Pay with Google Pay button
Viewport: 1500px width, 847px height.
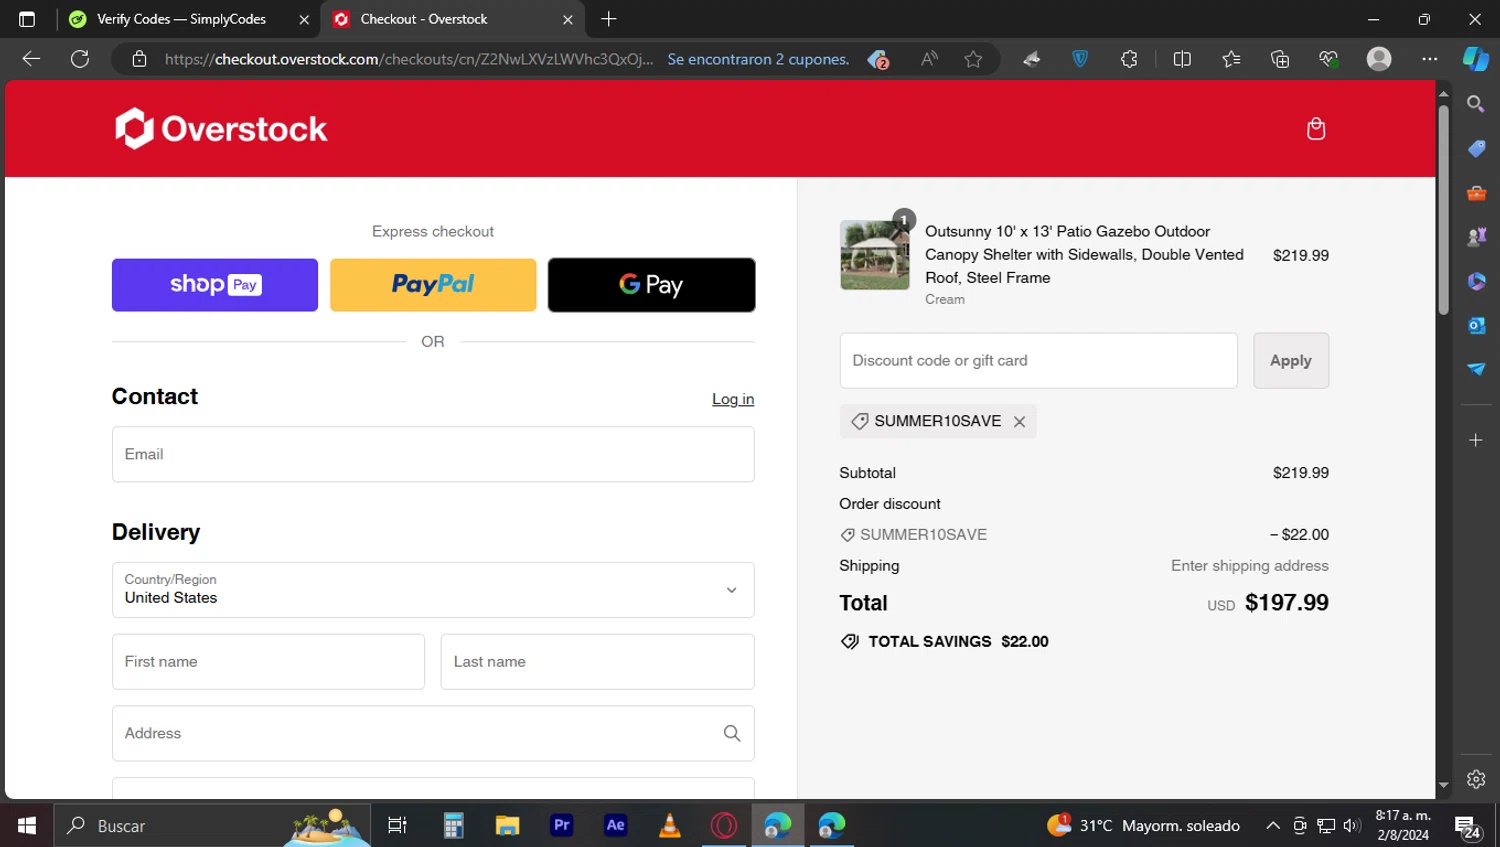click(x=651, y=285)
